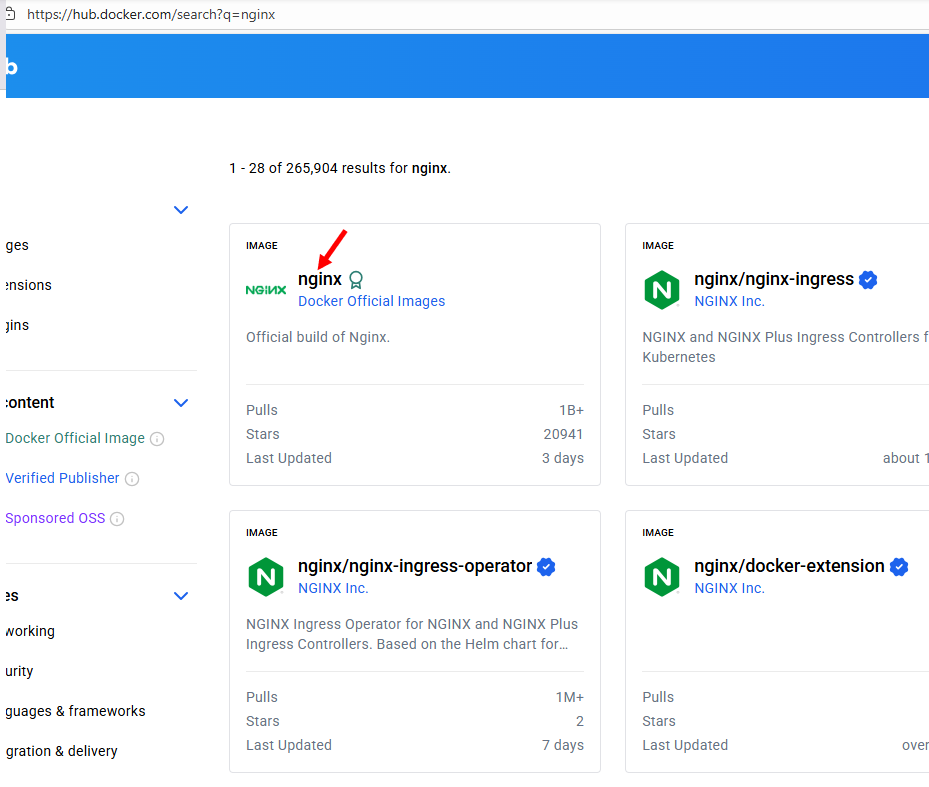929x787 pixels.
Task: Collapse the topmost filter section chevron
Action: 181,210
